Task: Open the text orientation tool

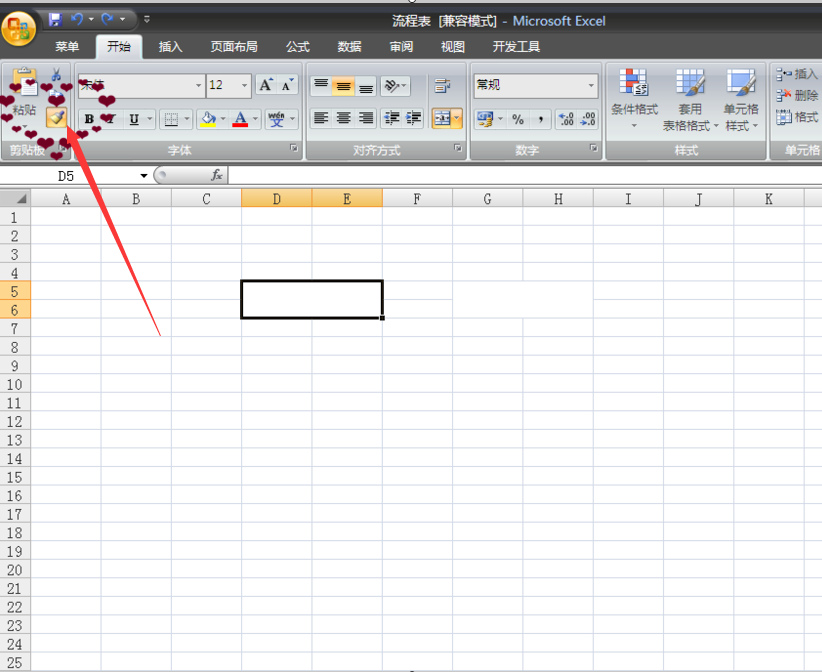Action: 395,85
